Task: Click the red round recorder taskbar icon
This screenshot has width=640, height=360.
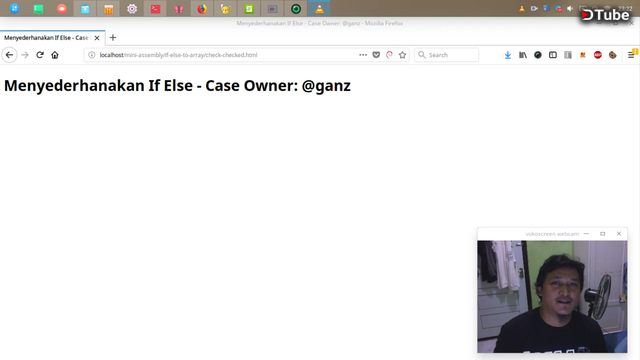Action: (62, 9)
